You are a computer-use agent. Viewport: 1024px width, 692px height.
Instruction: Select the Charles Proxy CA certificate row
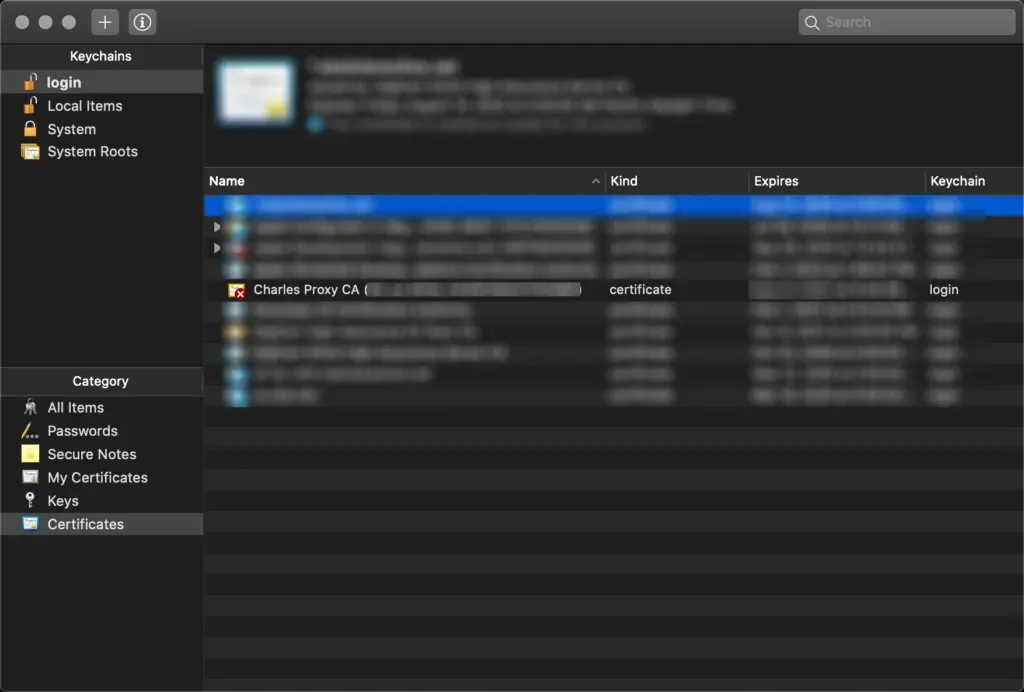click(x=614, y=290)
